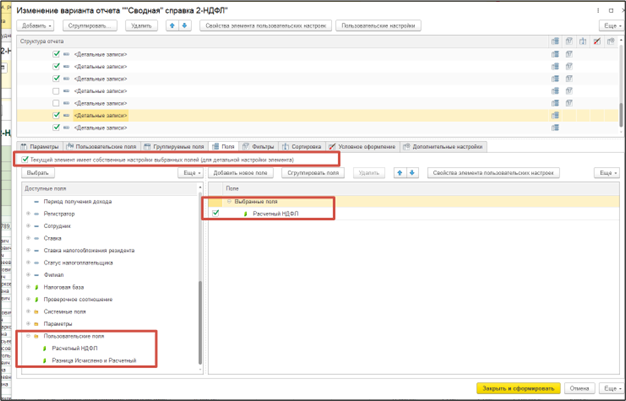Expand Статус налогоплательщика node
This screenshot has width=626, height=401.
(28, 263)
